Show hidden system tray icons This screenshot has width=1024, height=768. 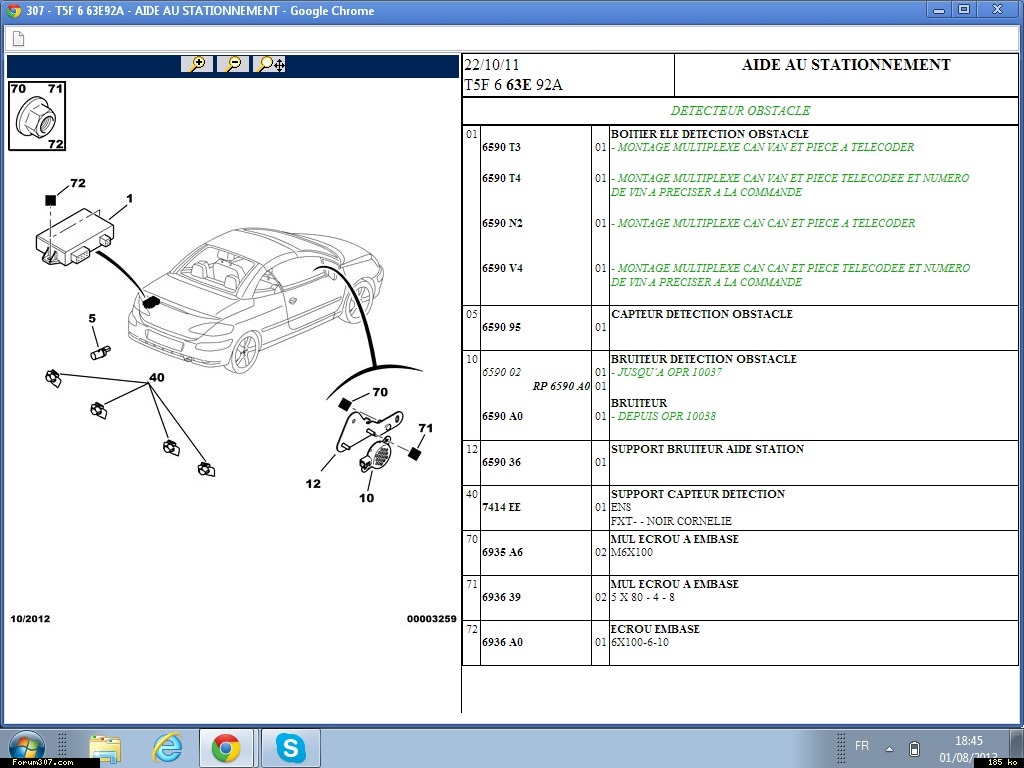click(889, 748)
